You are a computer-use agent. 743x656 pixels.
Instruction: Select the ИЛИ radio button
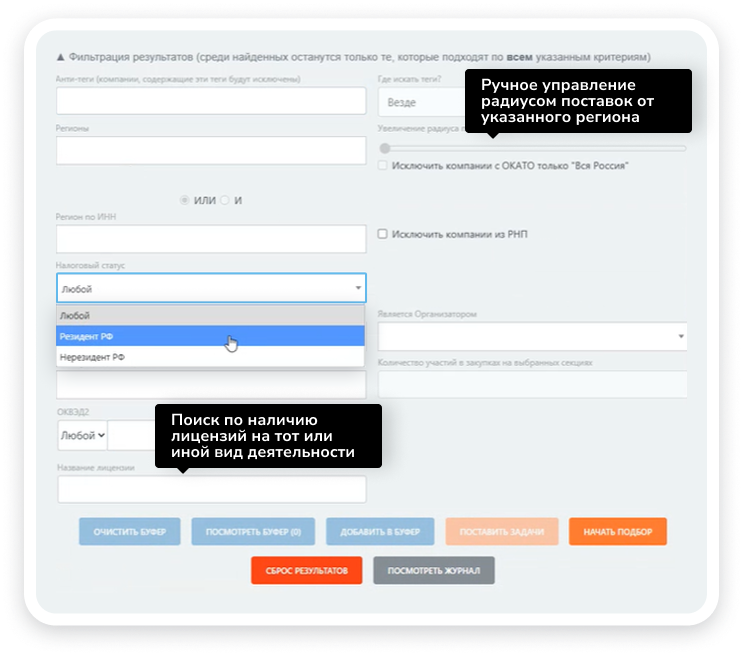pos(184,200)
